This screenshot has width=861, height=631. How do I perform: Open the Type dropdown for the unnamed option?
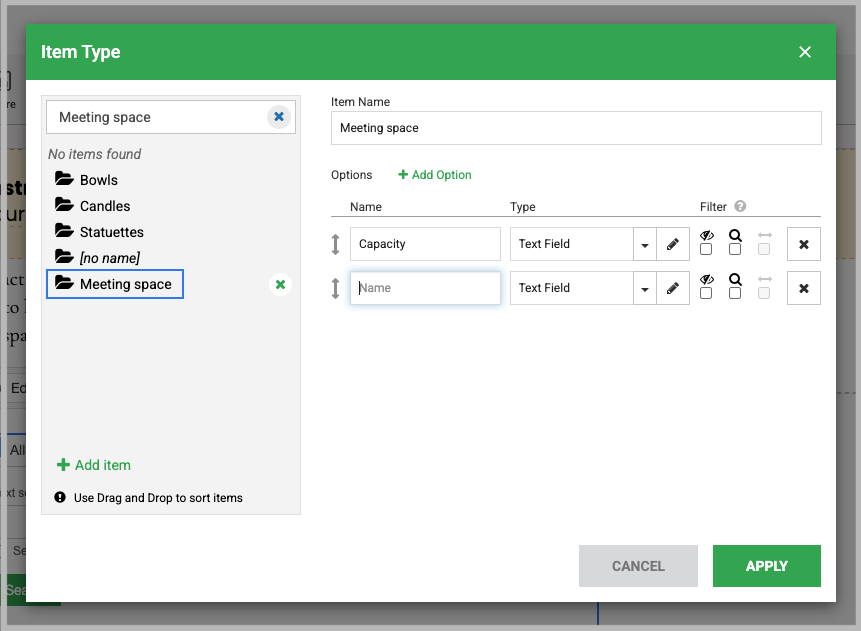click(x=644, y=288)
